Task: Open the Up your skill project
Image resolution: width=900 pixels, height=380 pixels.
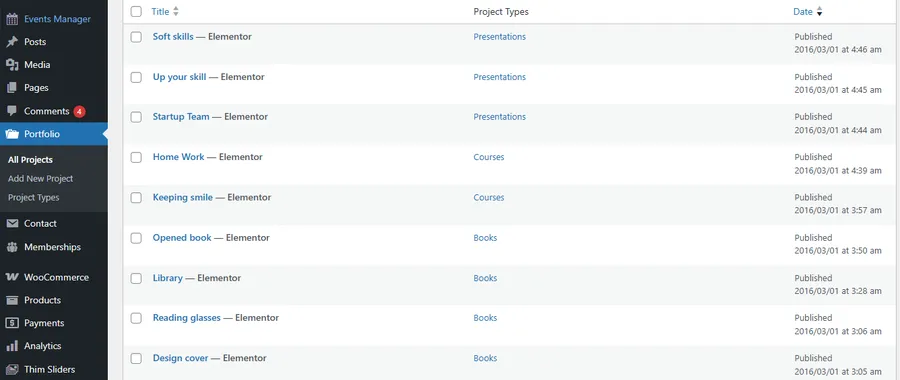Action: pyautogui.click(x=179, y=77)
